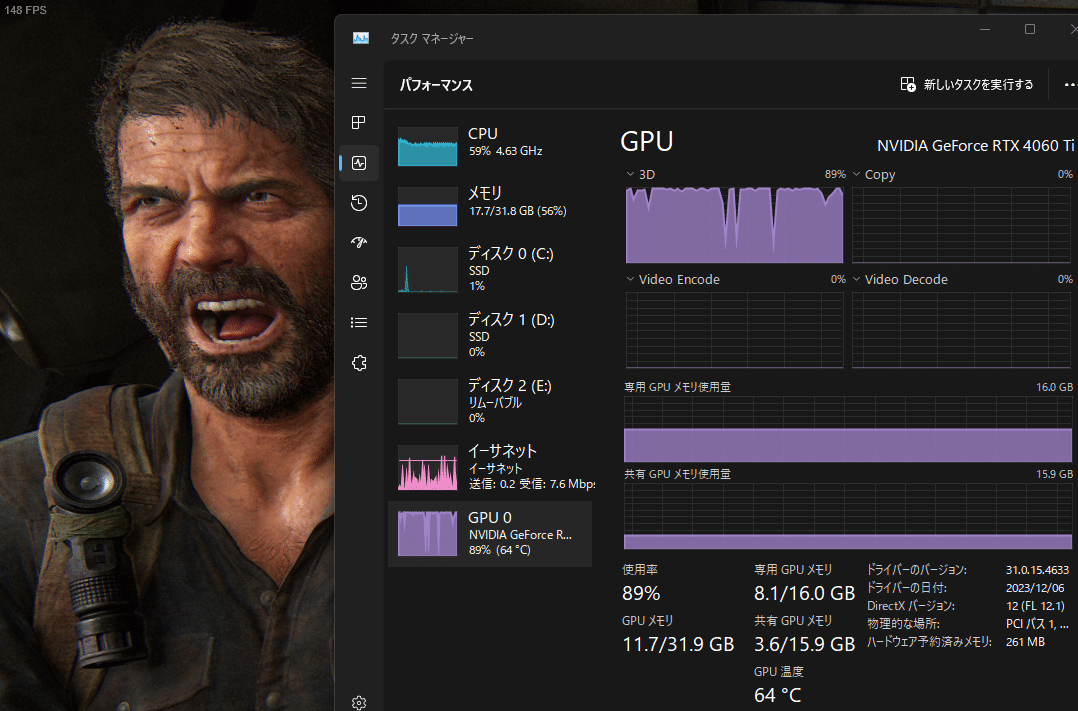Image resolution: width=1078 pixels, height=711 pixels.
Task: Click the タスク マネージャー window title
Action: (x=432, y=39)
